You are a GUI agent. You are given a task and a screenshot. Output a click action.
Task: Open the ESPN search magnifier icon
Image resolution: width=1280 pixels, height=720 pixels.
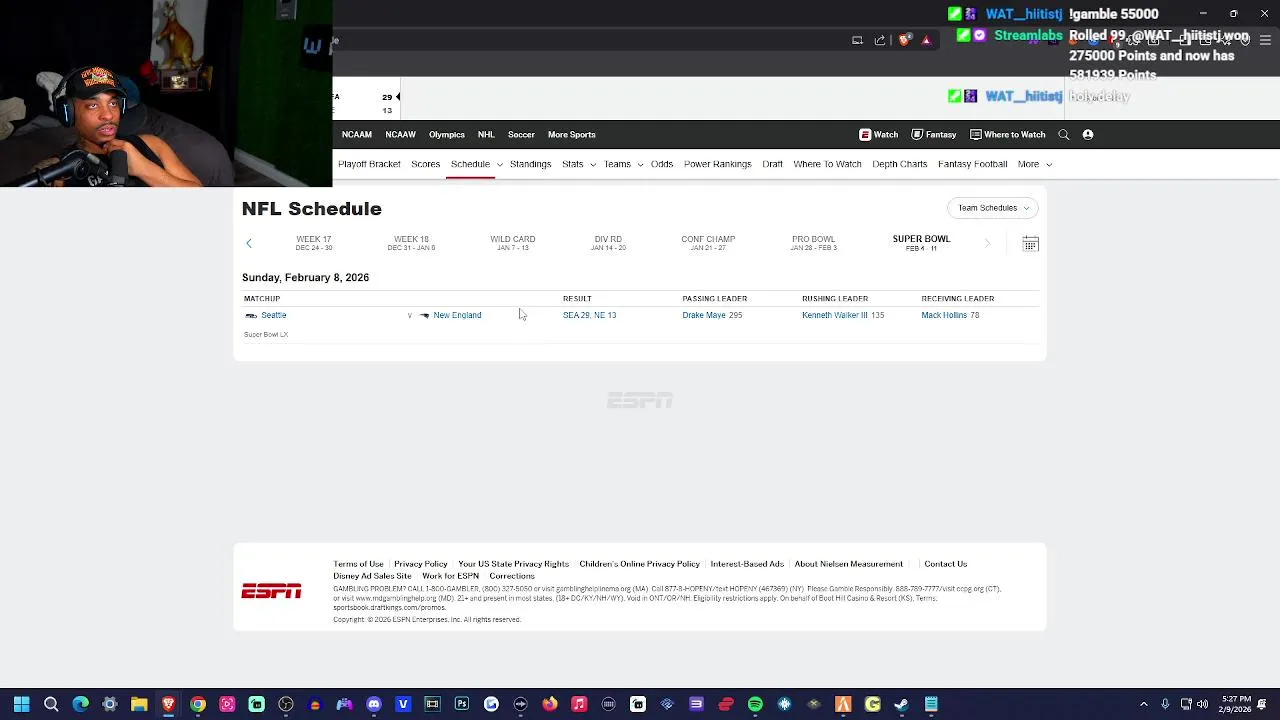click(1064, 135)
